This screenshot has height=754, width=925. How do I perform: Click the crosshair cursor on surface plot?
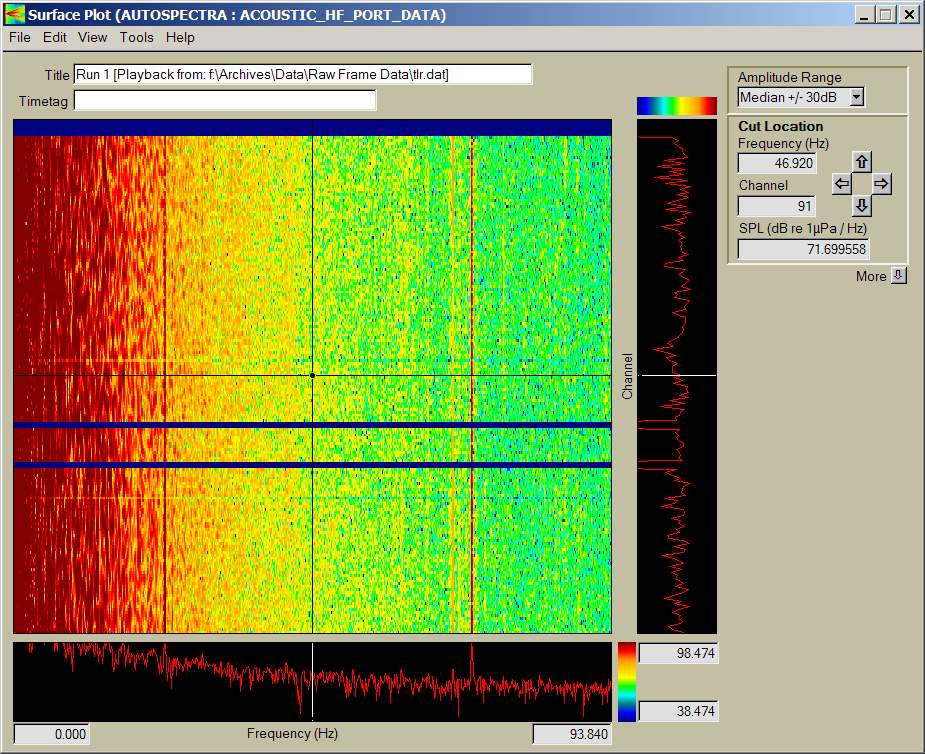(312, 375)
